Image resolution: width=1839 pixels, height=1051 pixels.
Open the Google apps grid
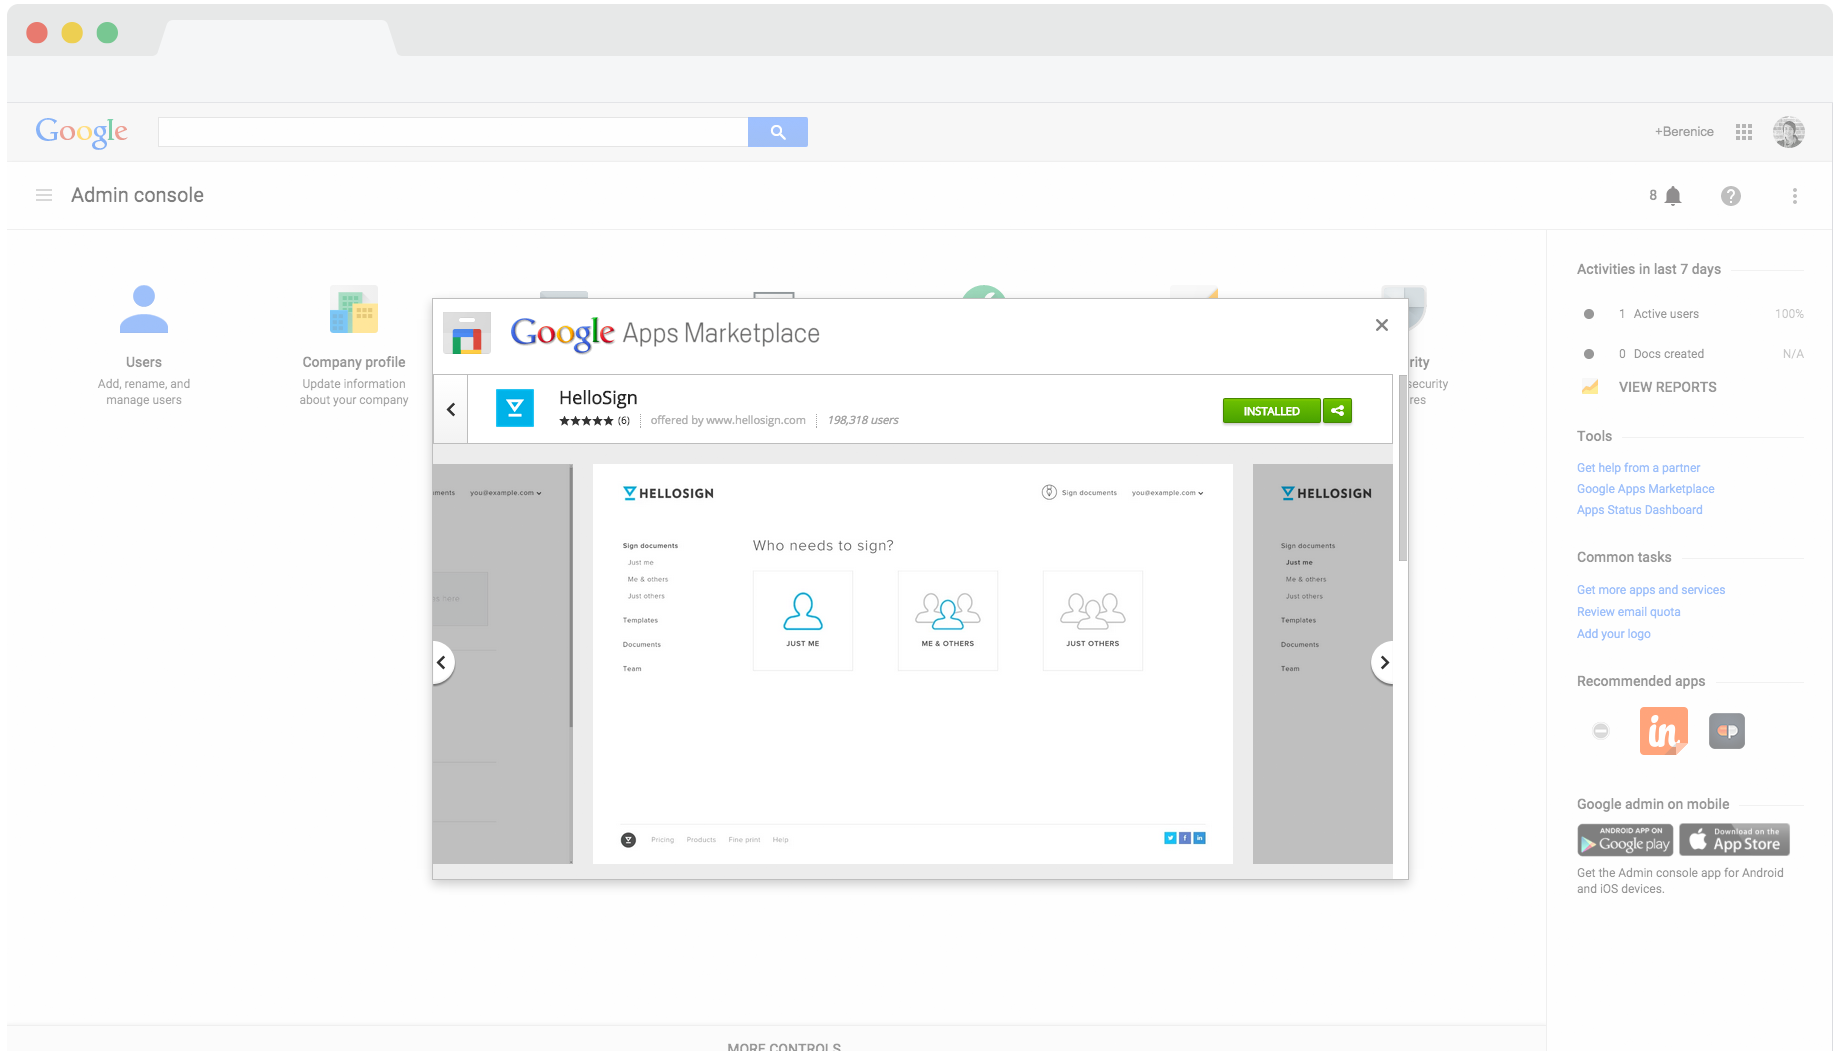click(1744, 132)
